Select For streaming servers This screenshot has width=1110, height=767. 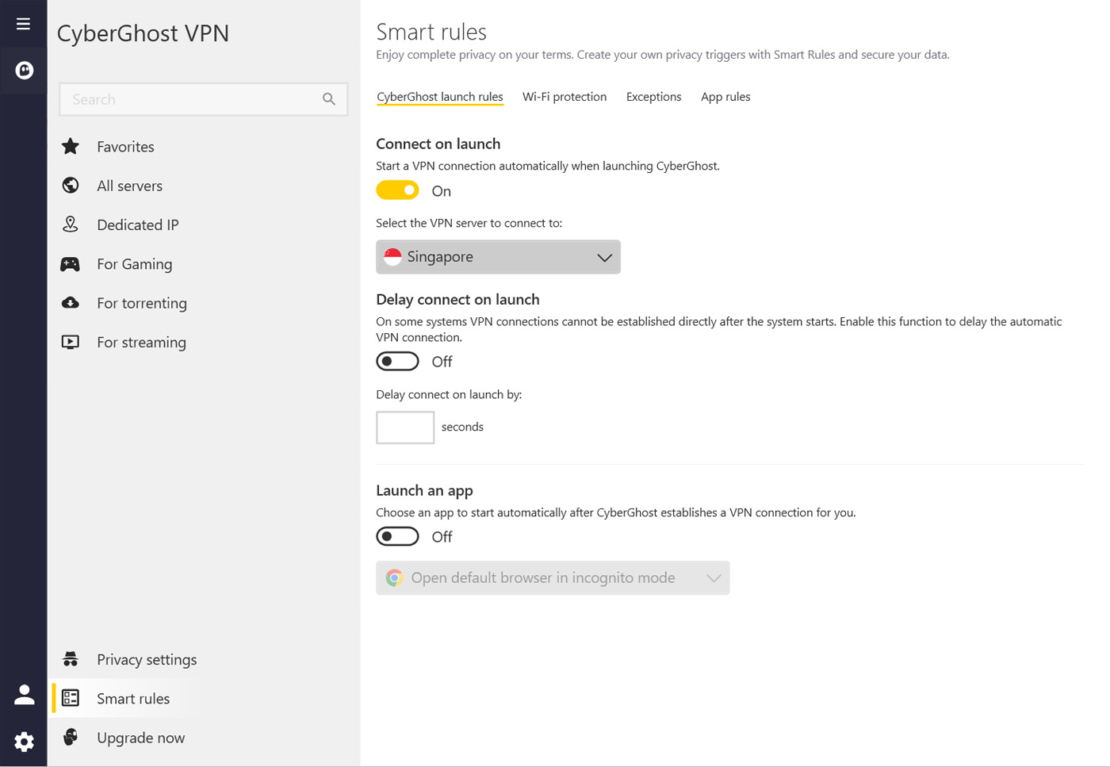point(140,342)
